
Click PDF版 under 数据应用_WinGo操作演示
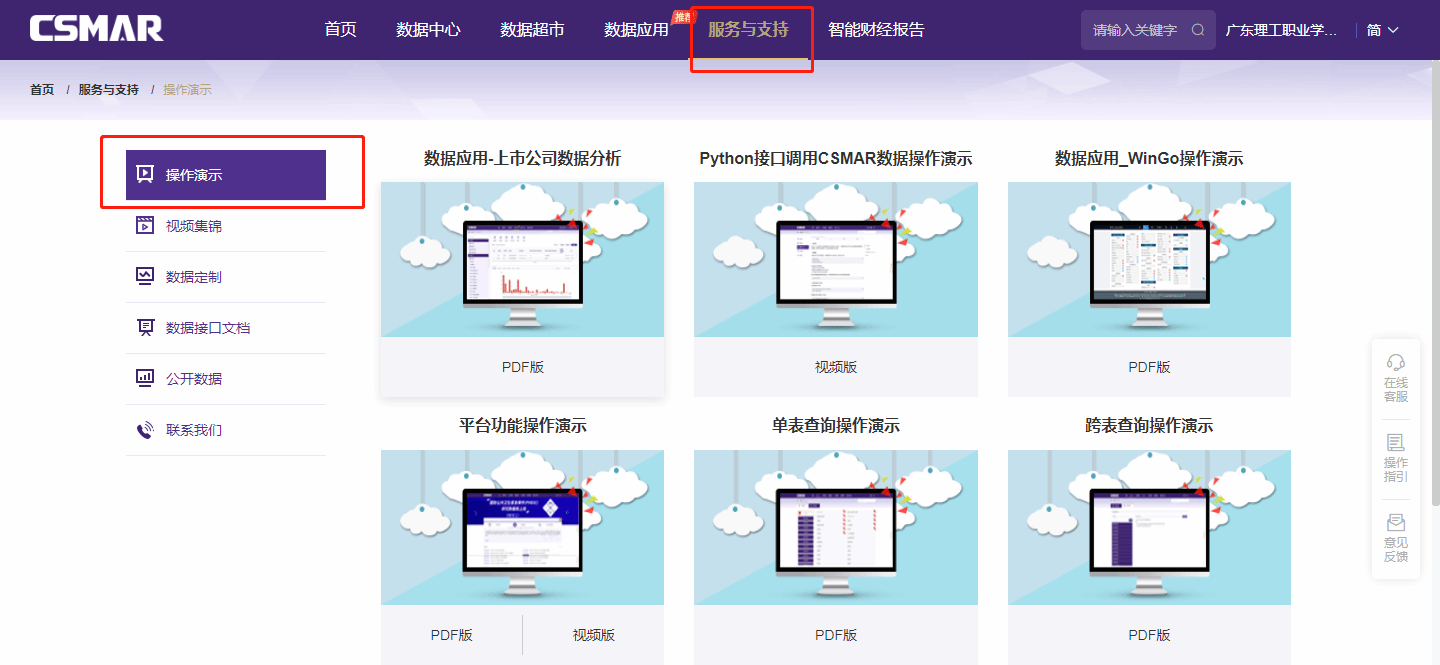pyautogui.click(x=1149, y=367)
